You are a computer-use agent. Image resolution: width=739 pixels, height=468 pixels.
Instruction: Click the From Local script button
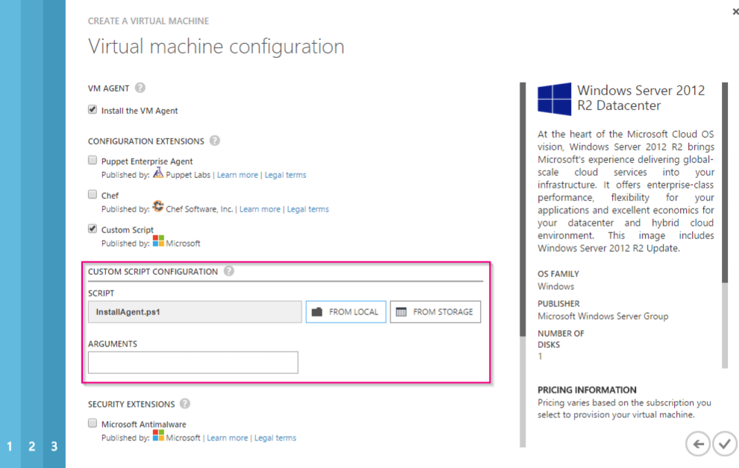345,312
